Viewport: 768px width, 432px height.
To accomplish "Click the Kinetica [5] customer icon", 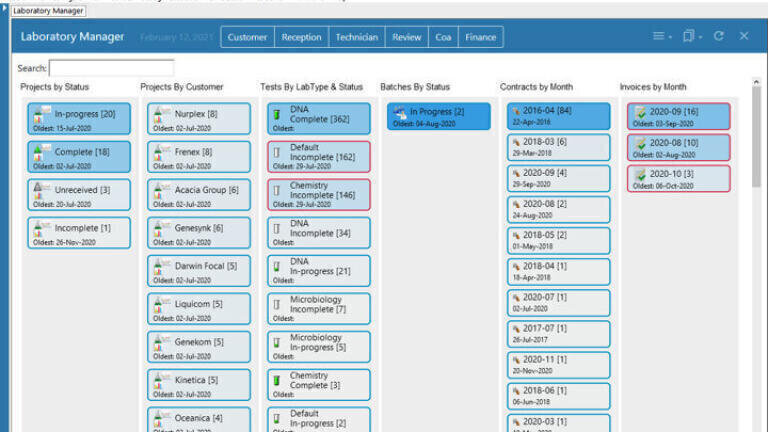I will (161, 381).
